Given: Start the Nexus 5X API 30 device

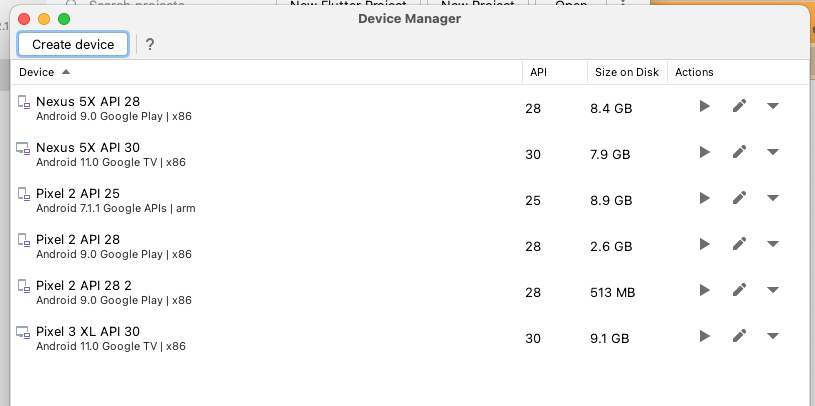Looking at the screenshot, I should [x=704, y=152].
